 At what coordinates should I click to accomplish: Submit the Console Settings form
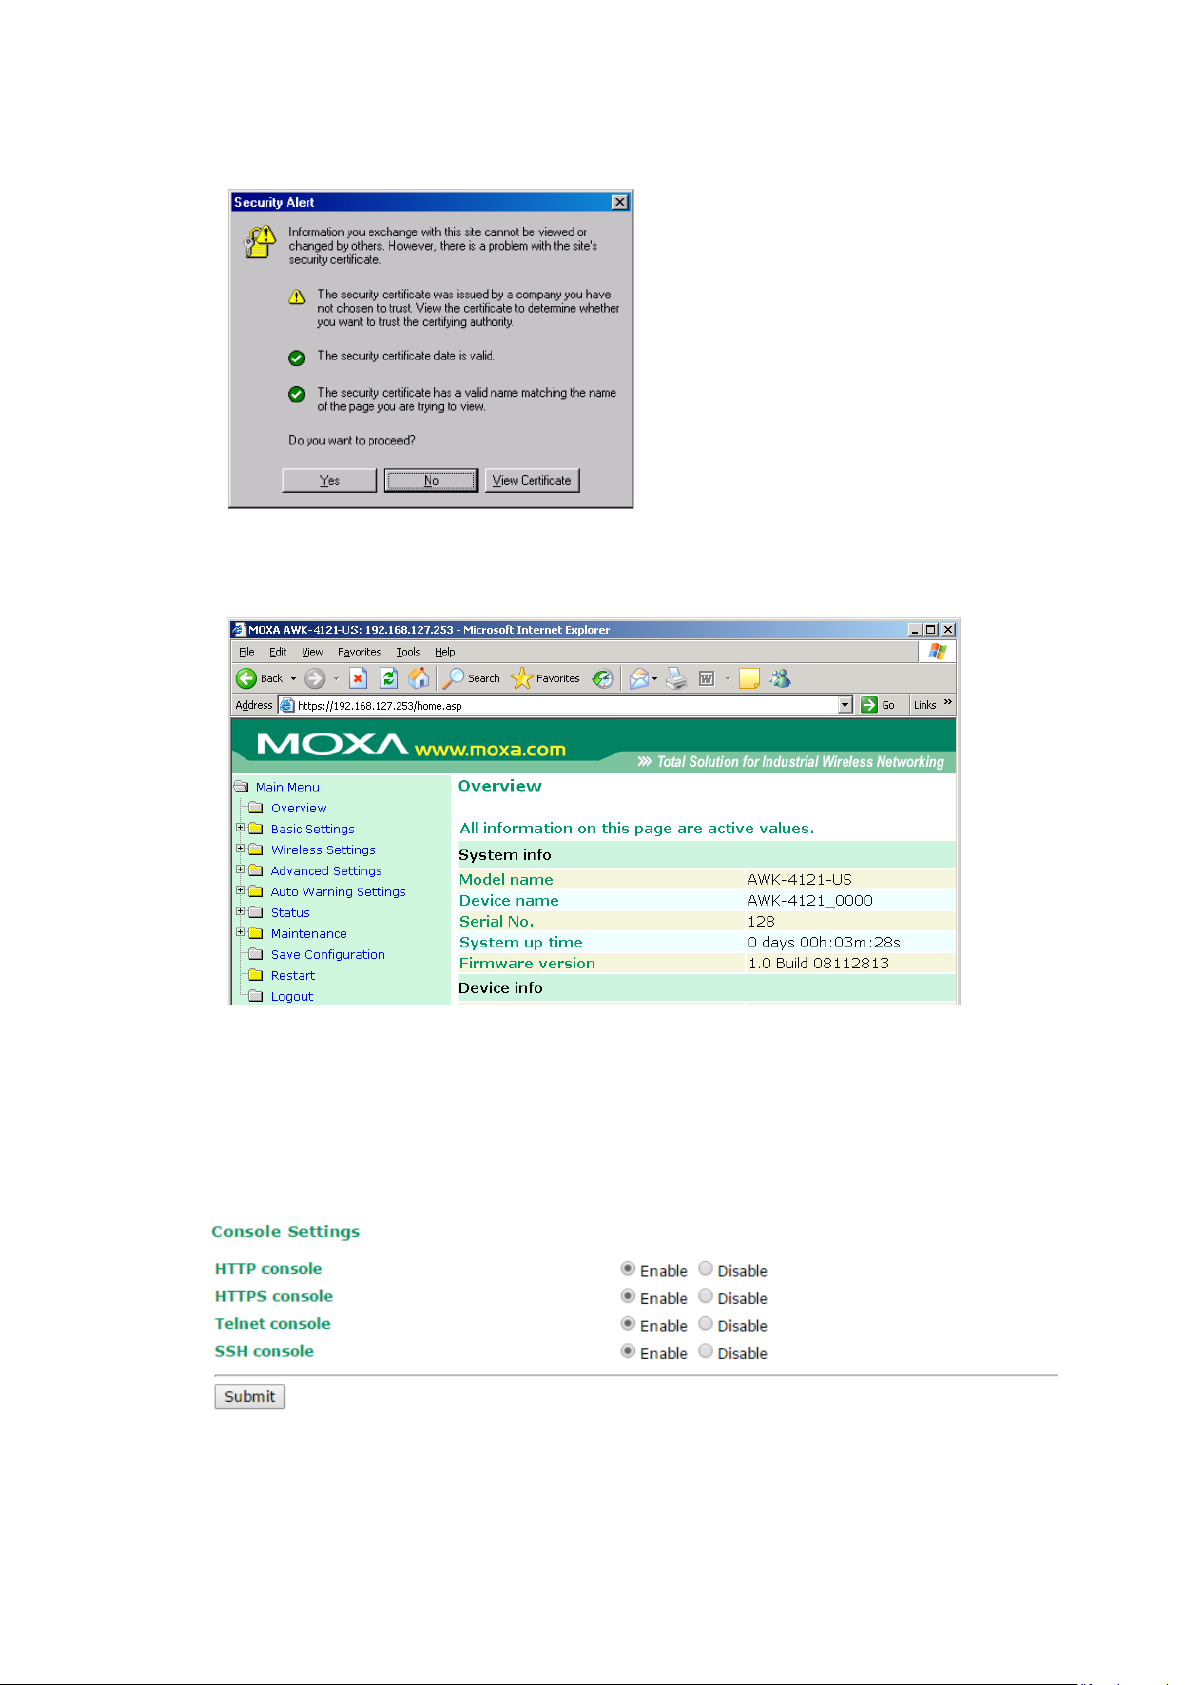(250, 1397)
